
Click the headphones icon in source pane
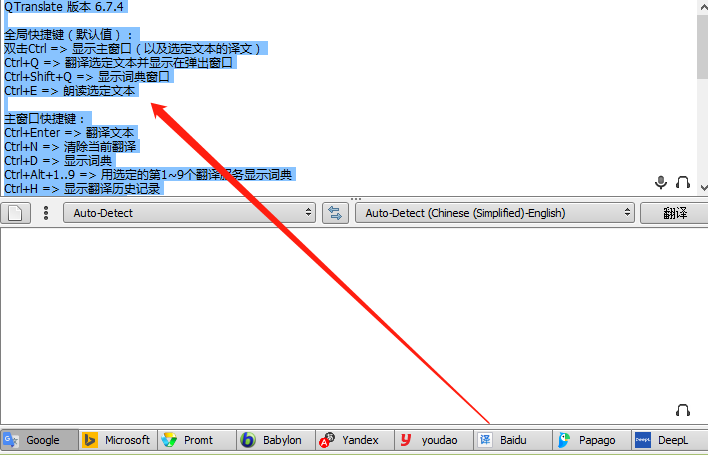(683, 182)
